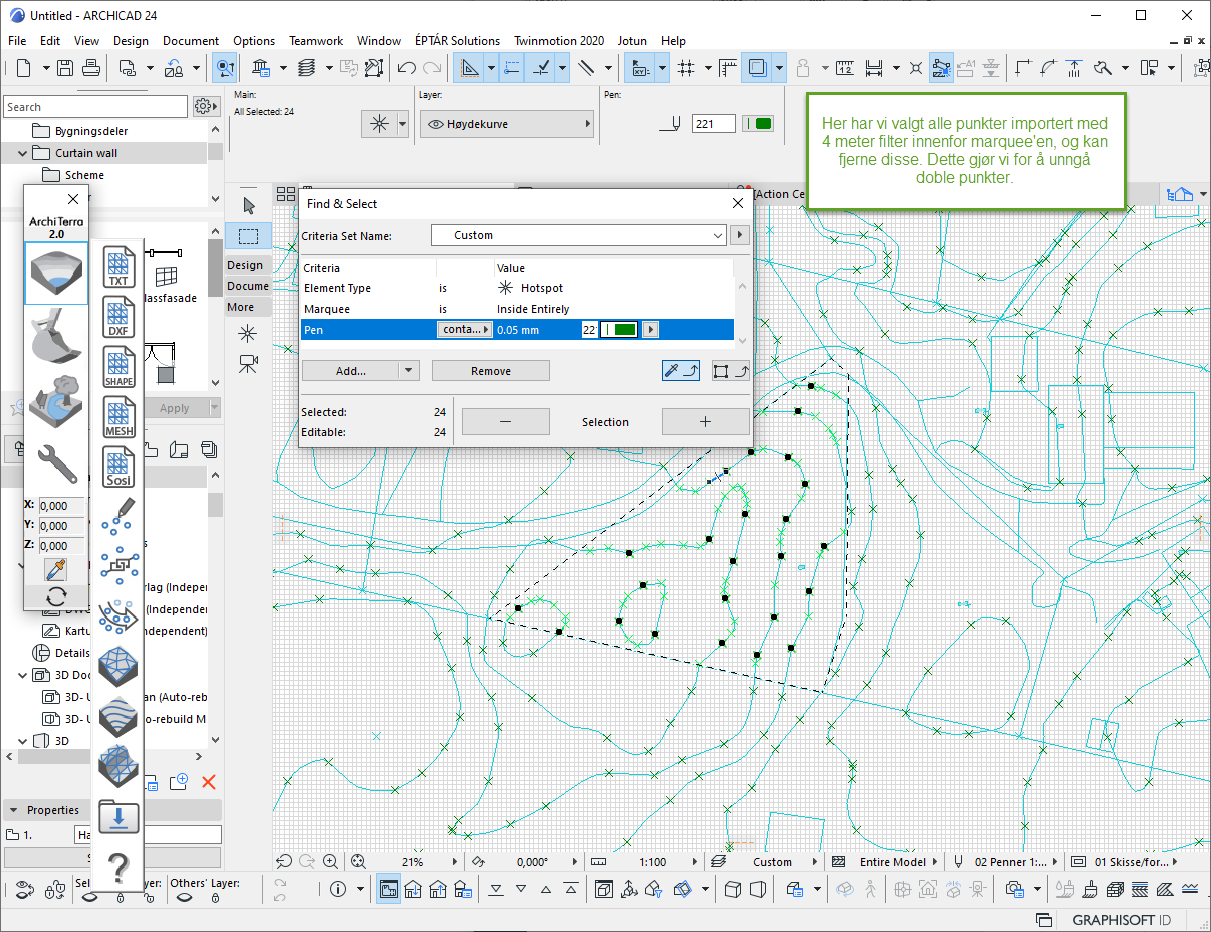Click the SOSI import icon
The image size is (1211, 932).
coord(119,467)
